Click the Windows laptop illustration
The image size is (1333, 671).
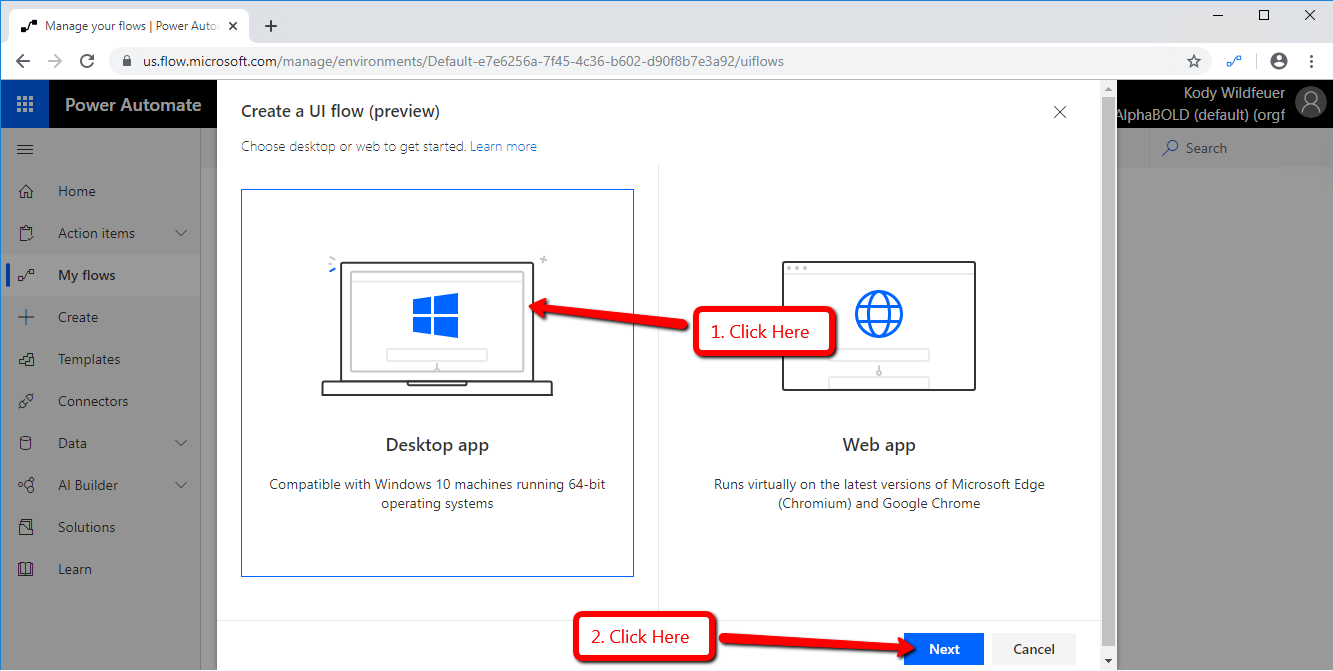coord(437,328)
